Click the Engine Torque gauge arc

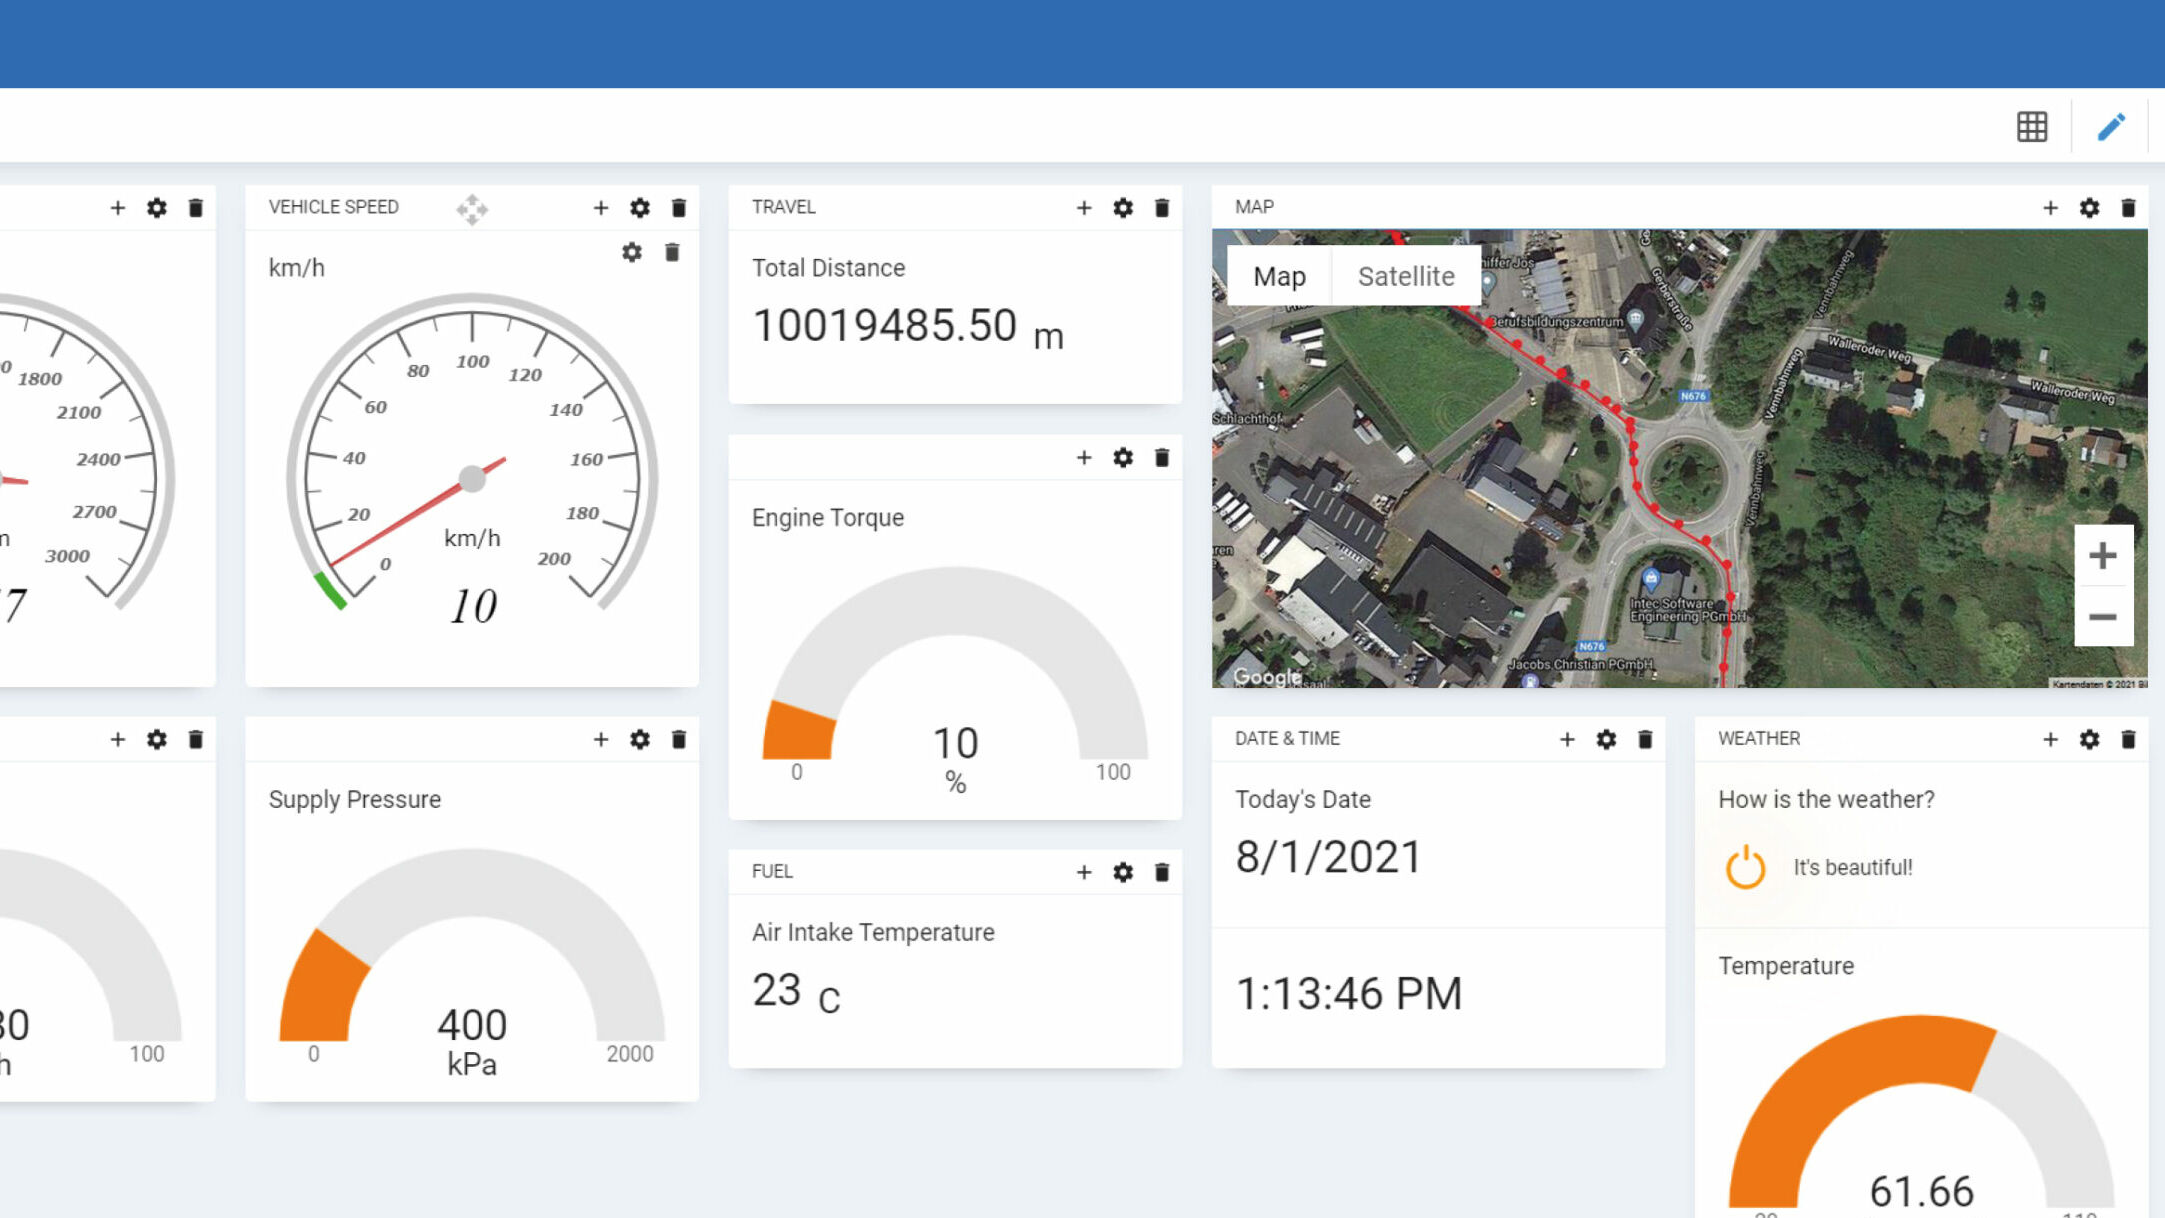click(955, 600)
